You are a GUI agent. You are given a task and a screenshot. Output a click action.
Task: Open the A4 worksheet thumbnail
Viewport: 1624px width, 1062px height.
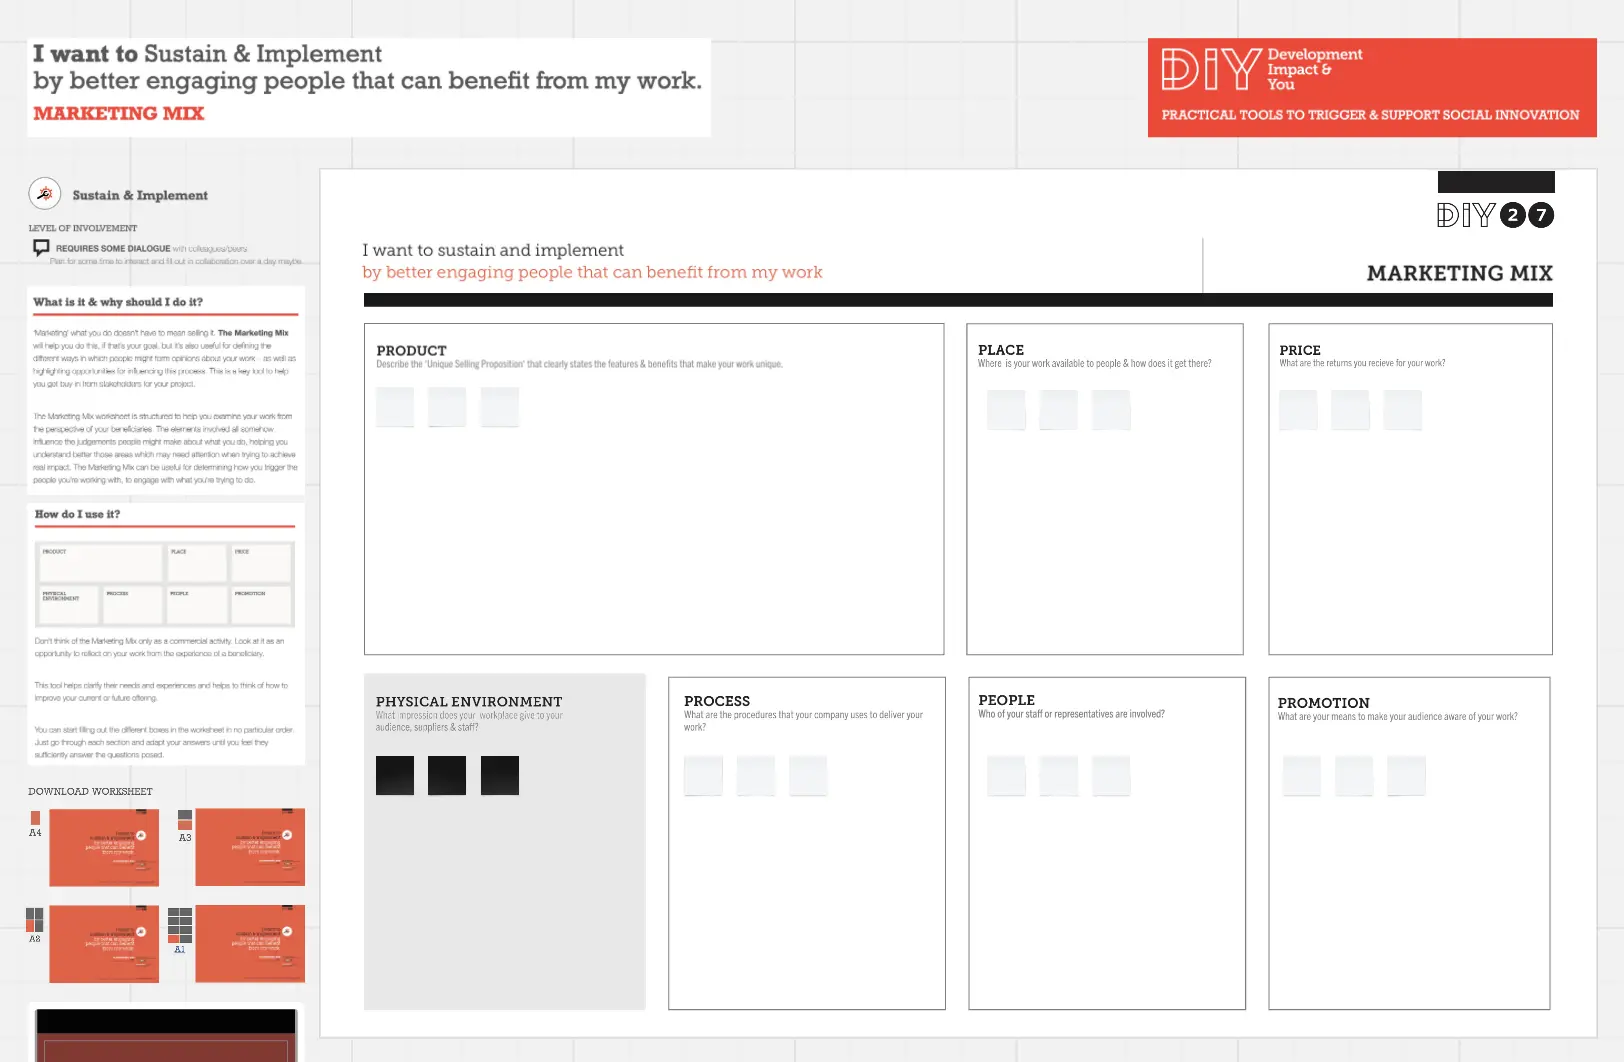(x=104, y=847)
